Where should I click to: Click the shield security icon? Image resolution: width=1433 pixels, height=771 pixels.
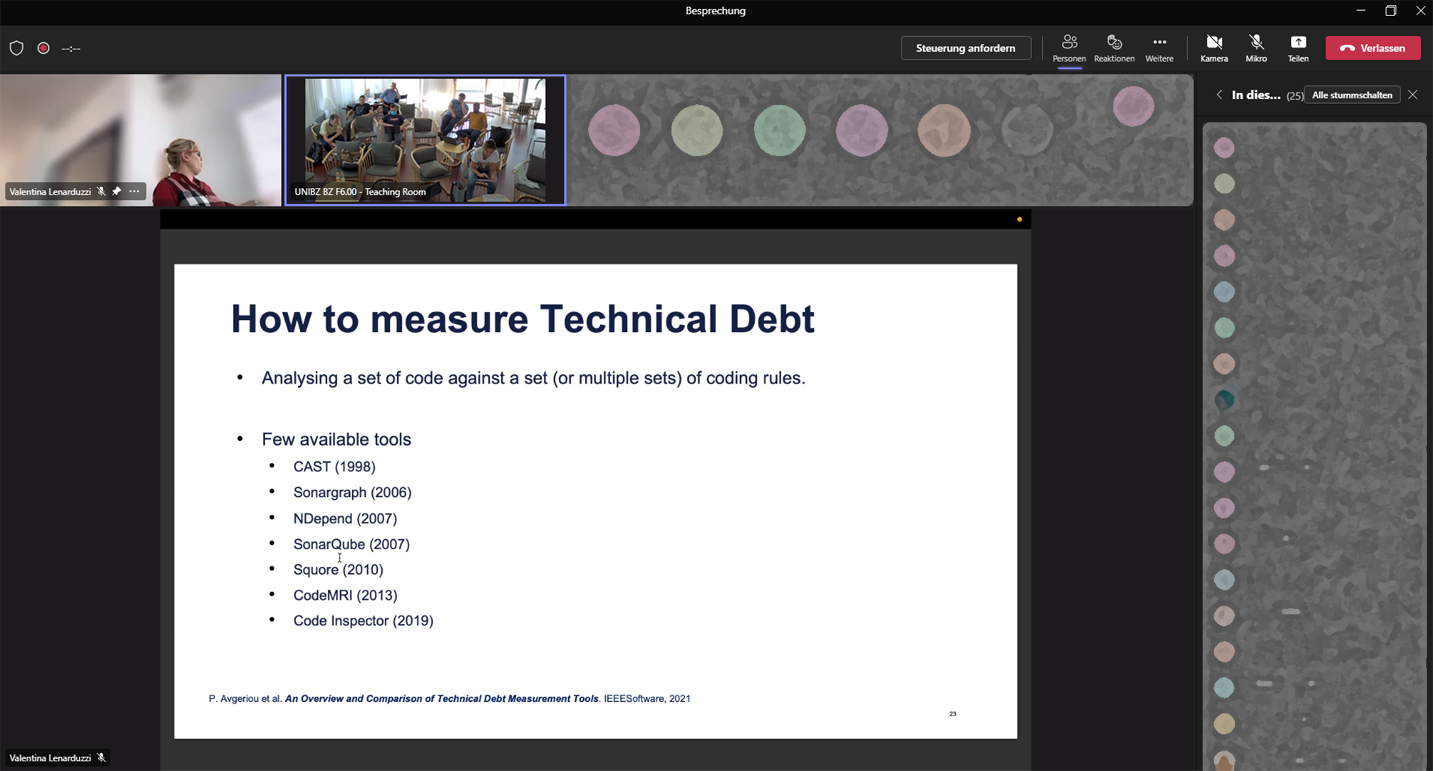point(16,48)
